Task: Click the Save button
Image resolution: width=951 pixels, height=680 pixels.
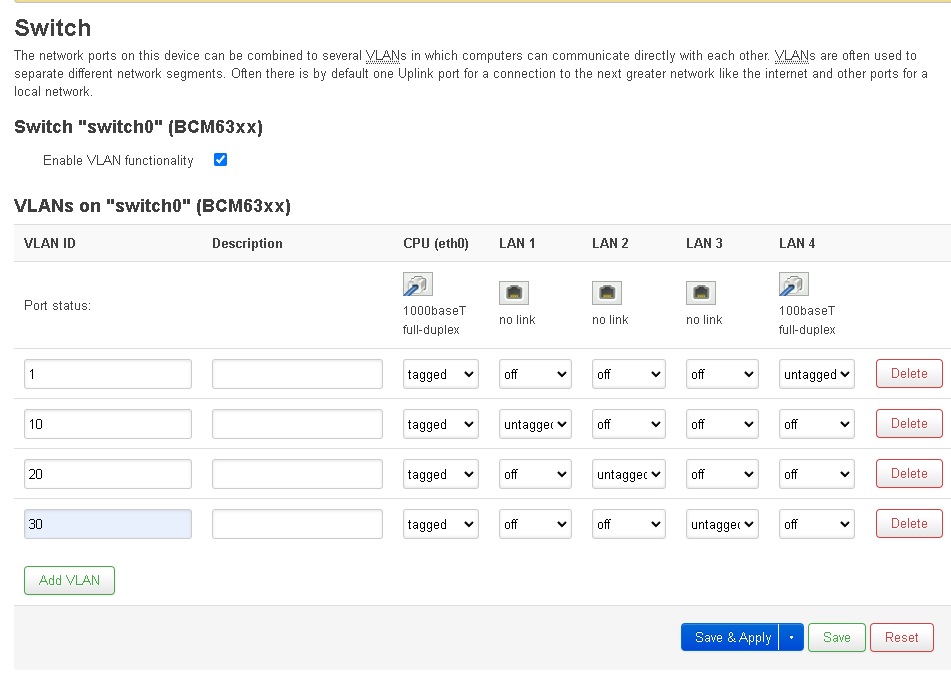Action: point(836,637)
